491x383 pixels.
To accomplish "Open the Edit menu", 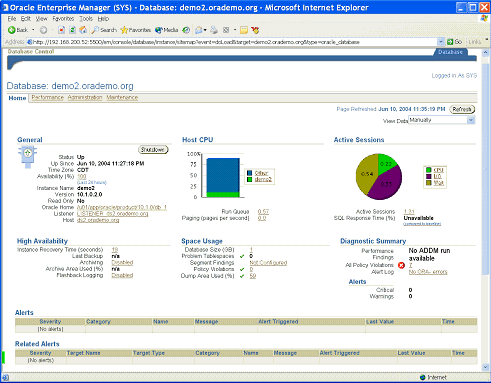I will (26, 19).
